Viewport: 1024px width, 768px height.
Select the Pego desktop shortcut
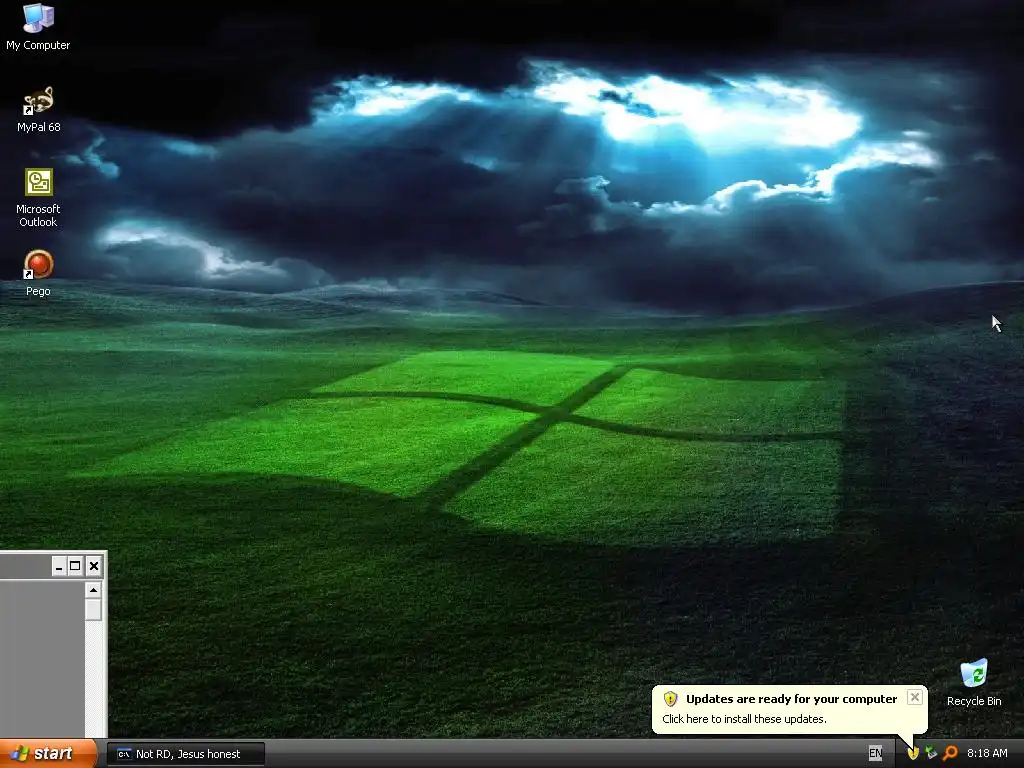tap(38, 274)
